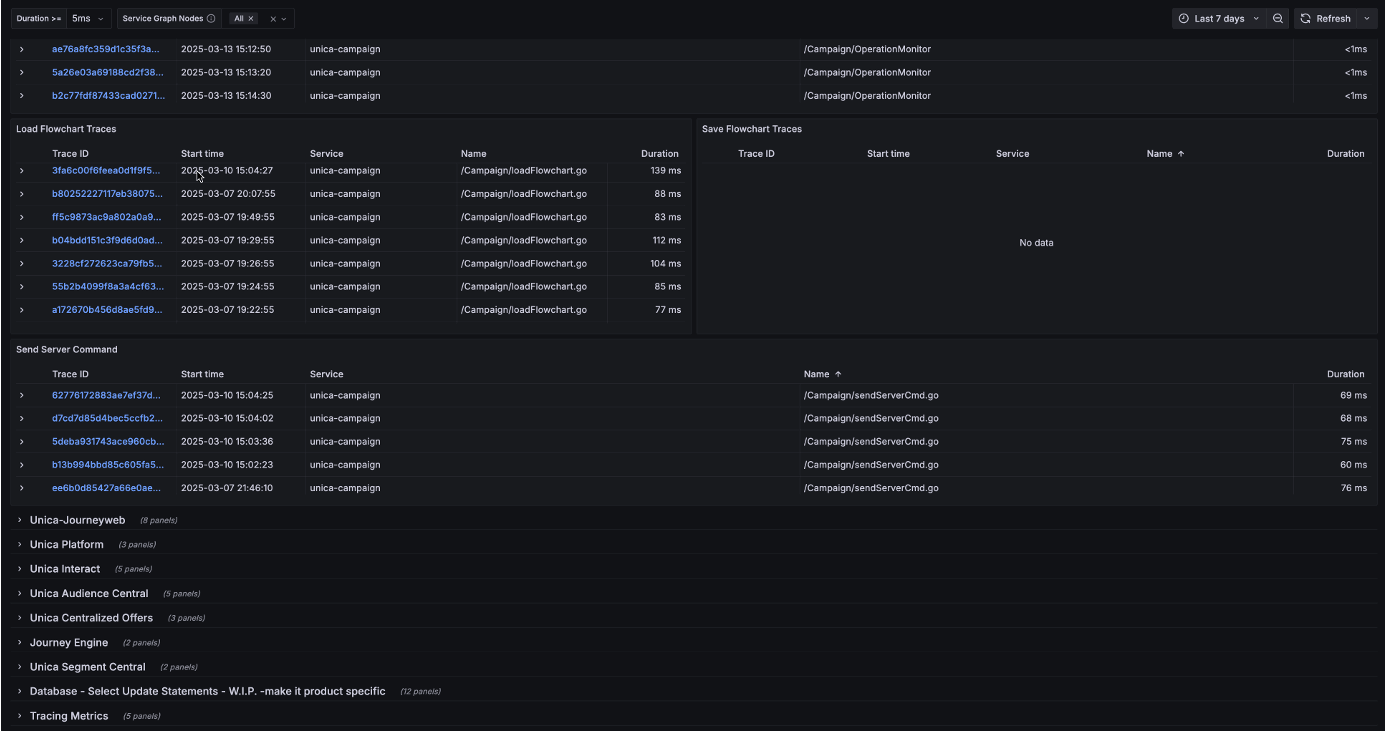The image size is (1386, 732).
Task: Open trace b80252227117eb38075 link
Action: click(x=107, y=194)
